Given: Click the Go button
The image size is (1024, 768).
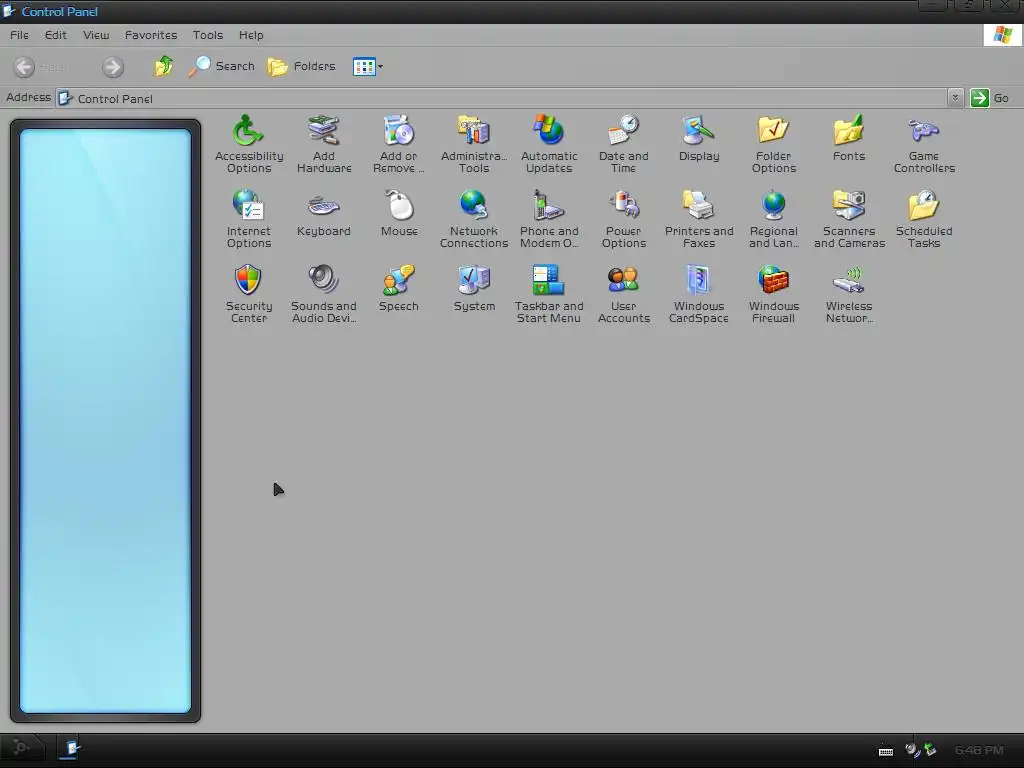Looking at the screenshot, I should pos(990,98).
